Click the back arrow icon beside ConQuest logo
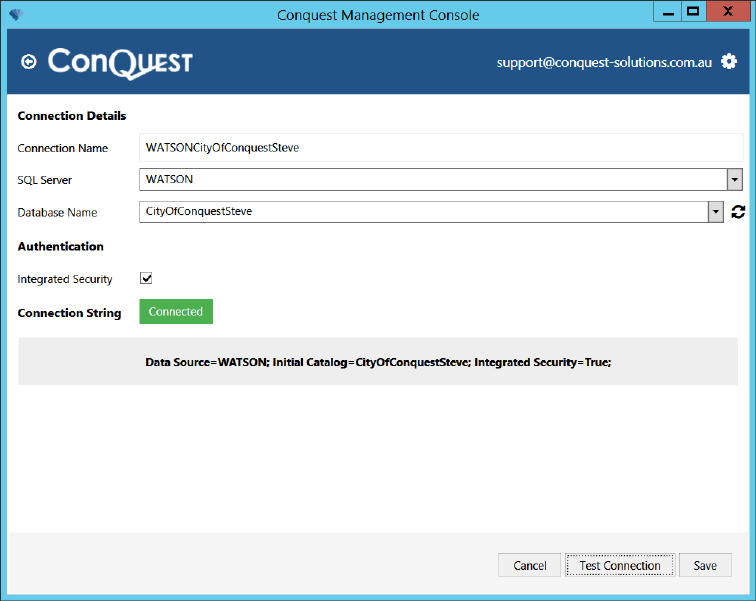The width and height of the screenshot is (756, 601). pos(29,62)
